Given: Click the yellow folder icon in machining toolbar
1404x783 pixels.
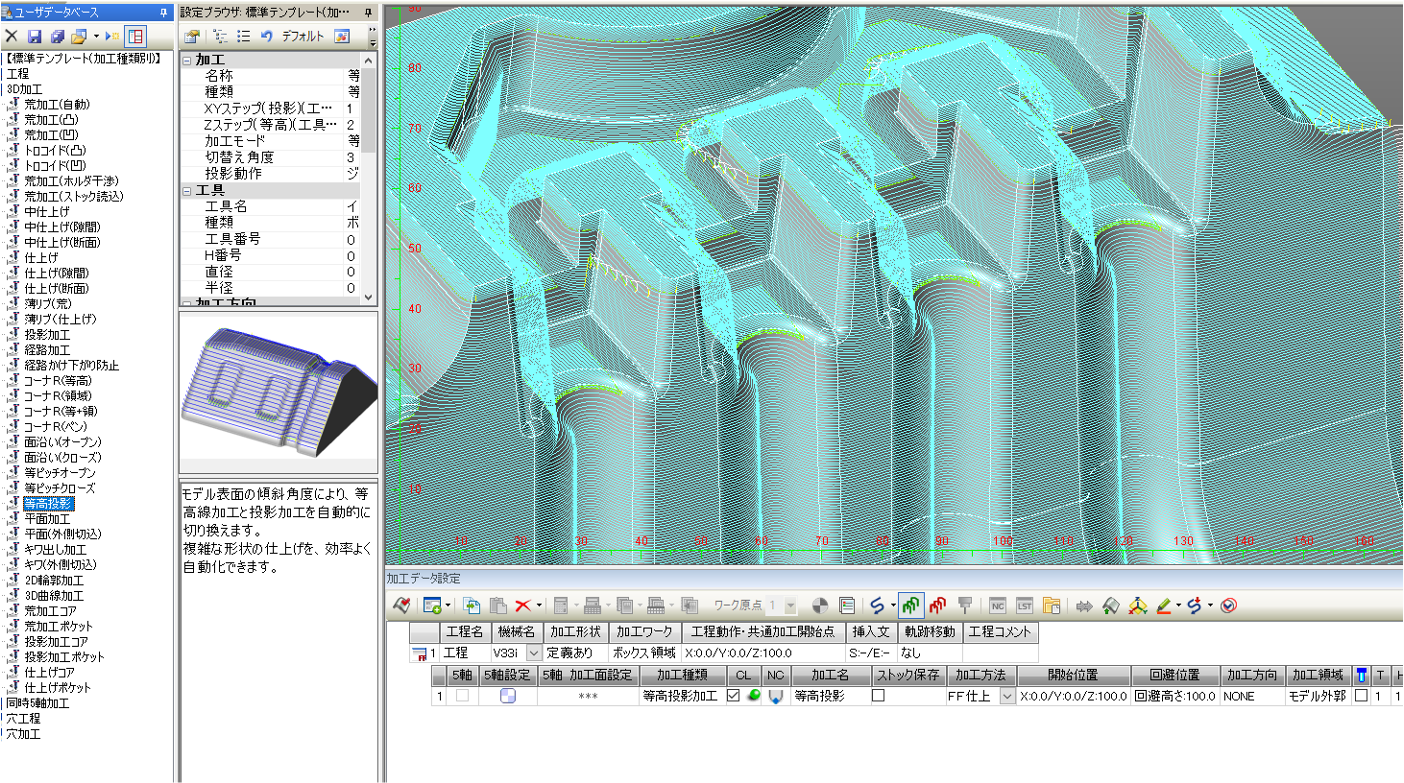Looking at the screenshot, I should (x=1051, y=605).
